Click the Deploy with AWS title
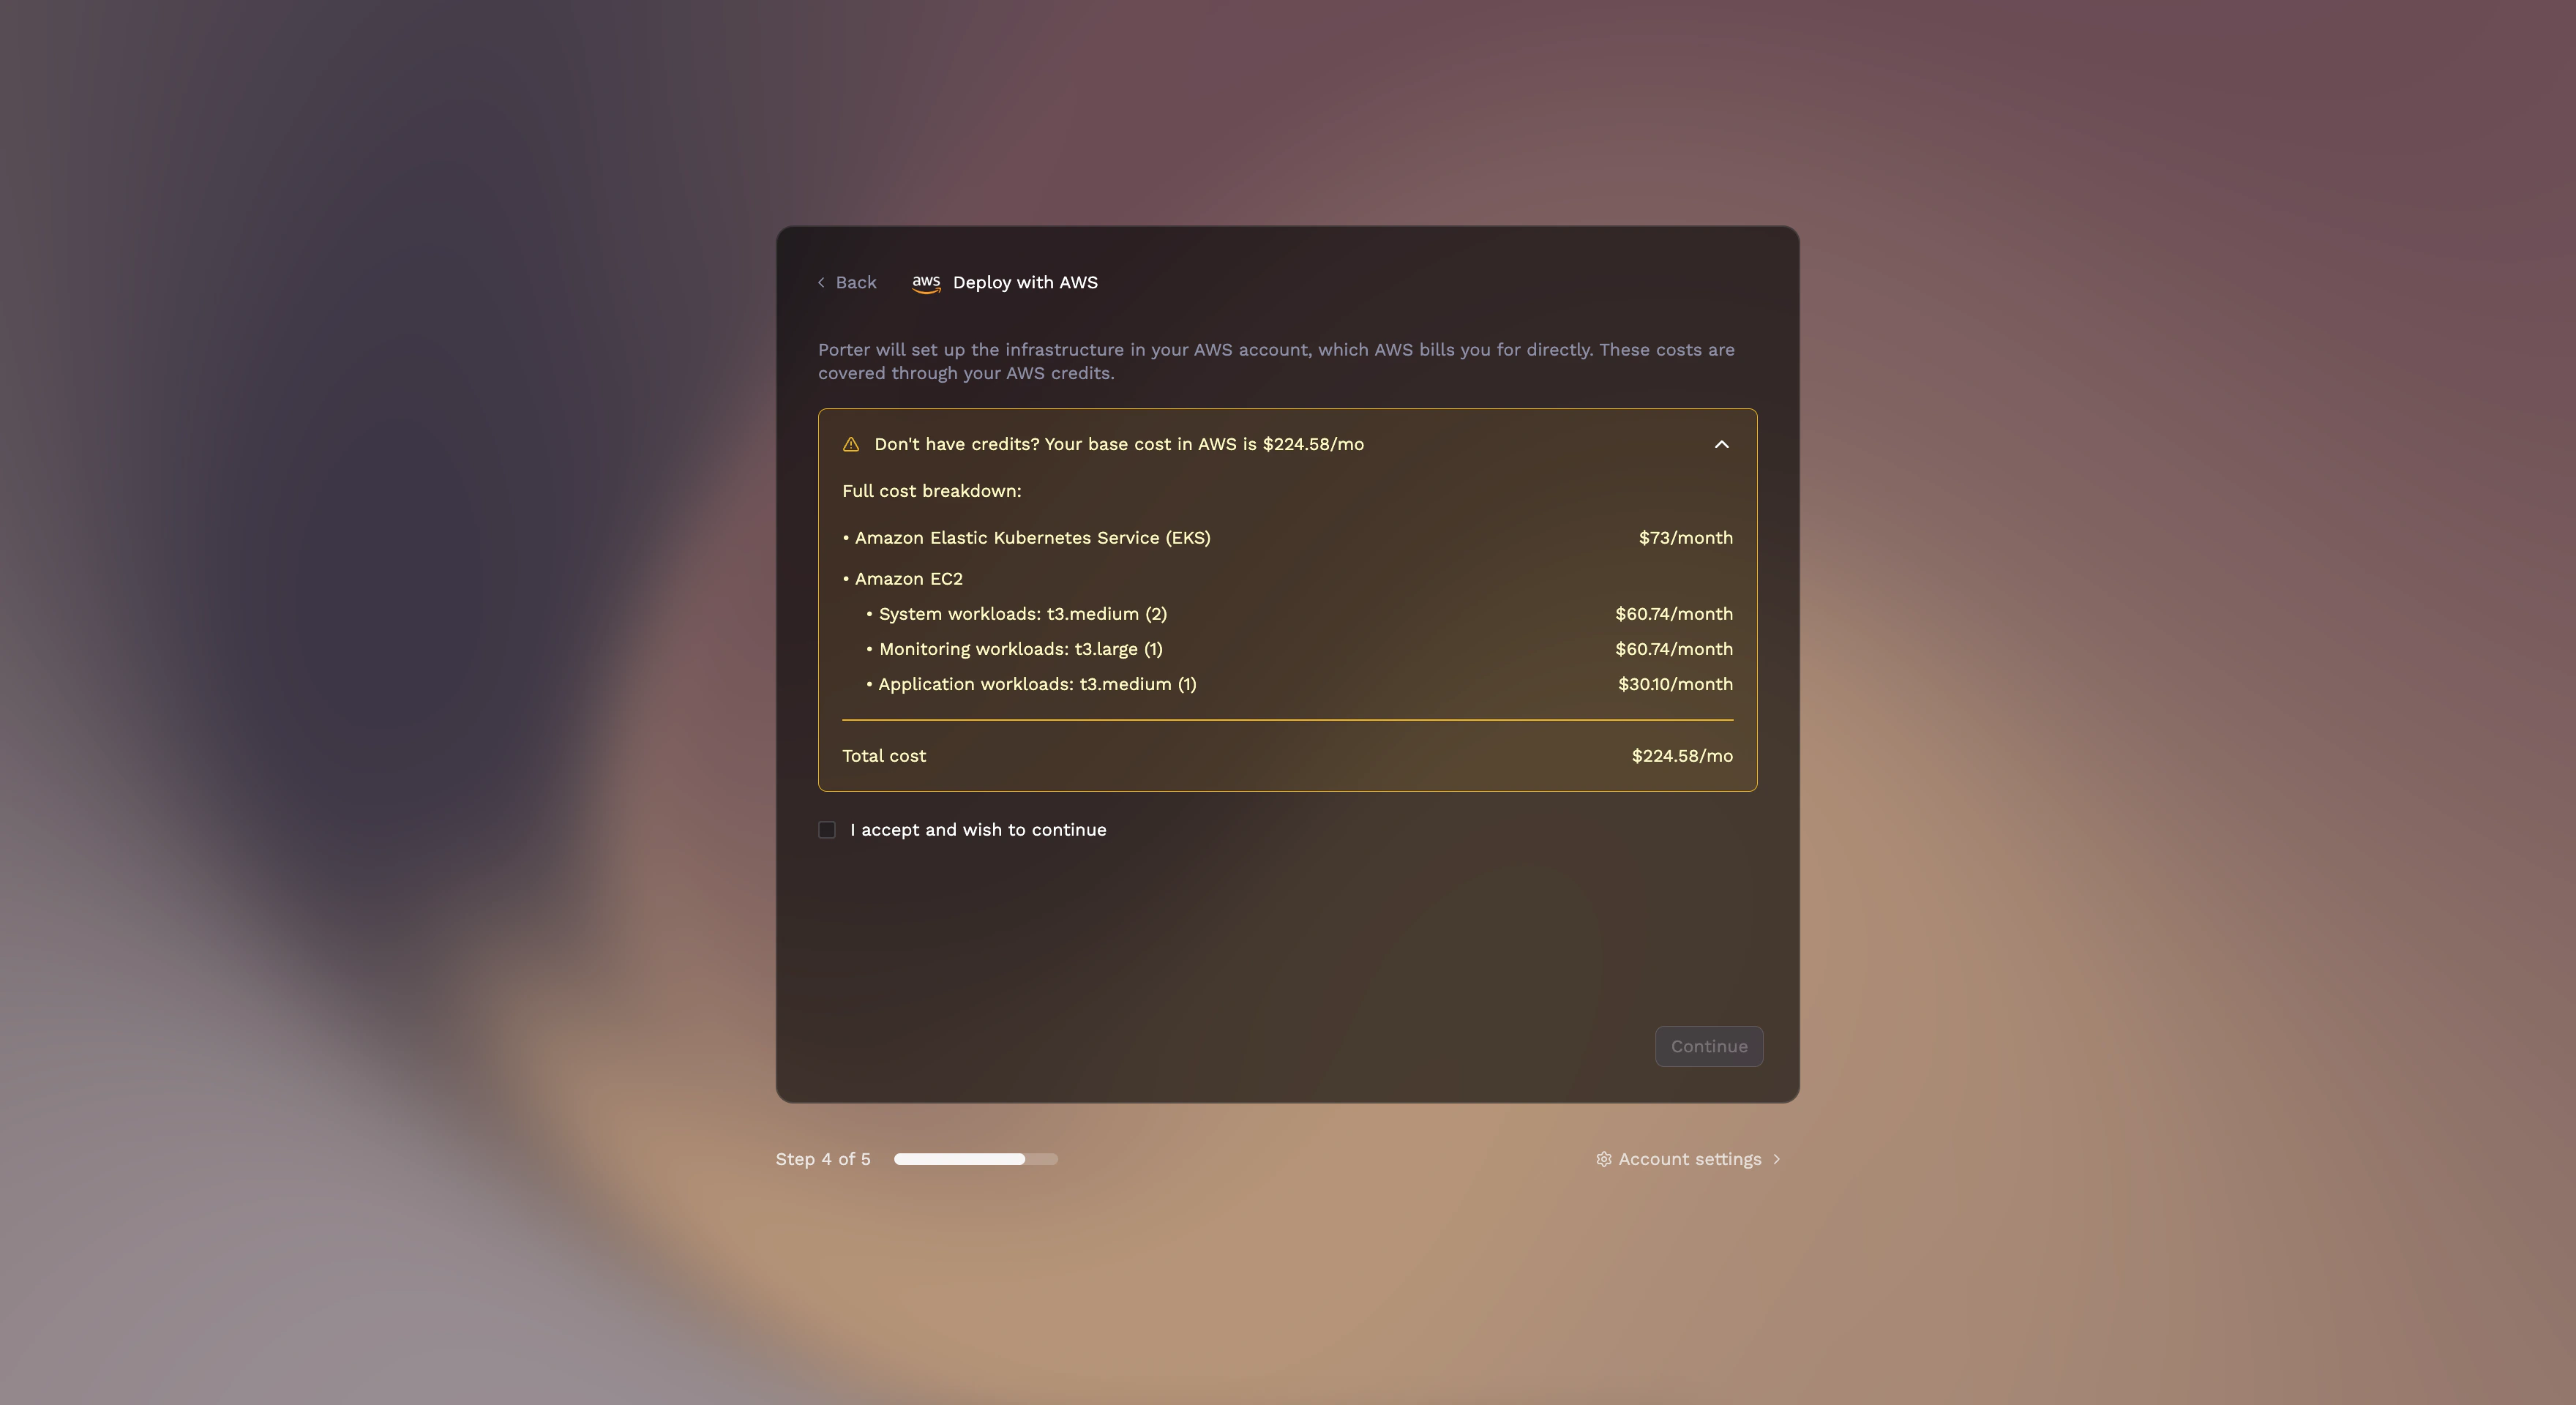Image resolution: width=2576 pixels, height=1405 pixels. (1025, 283)
